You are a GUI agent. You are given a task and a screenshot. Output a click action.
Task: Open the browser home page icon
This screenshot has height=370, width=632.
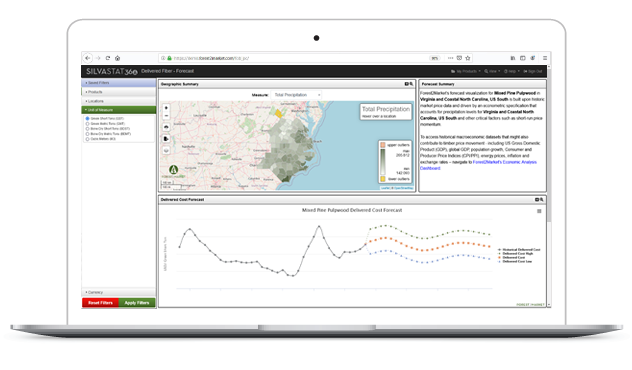117,58
